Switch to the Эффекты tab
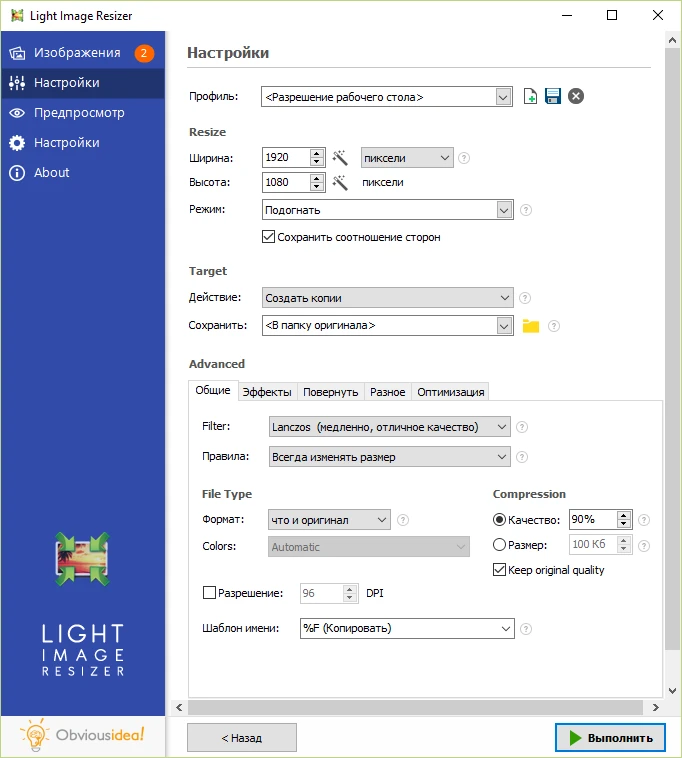Viewport: 682px width, 758px height. pyautogui.click(x=267, y=392)
